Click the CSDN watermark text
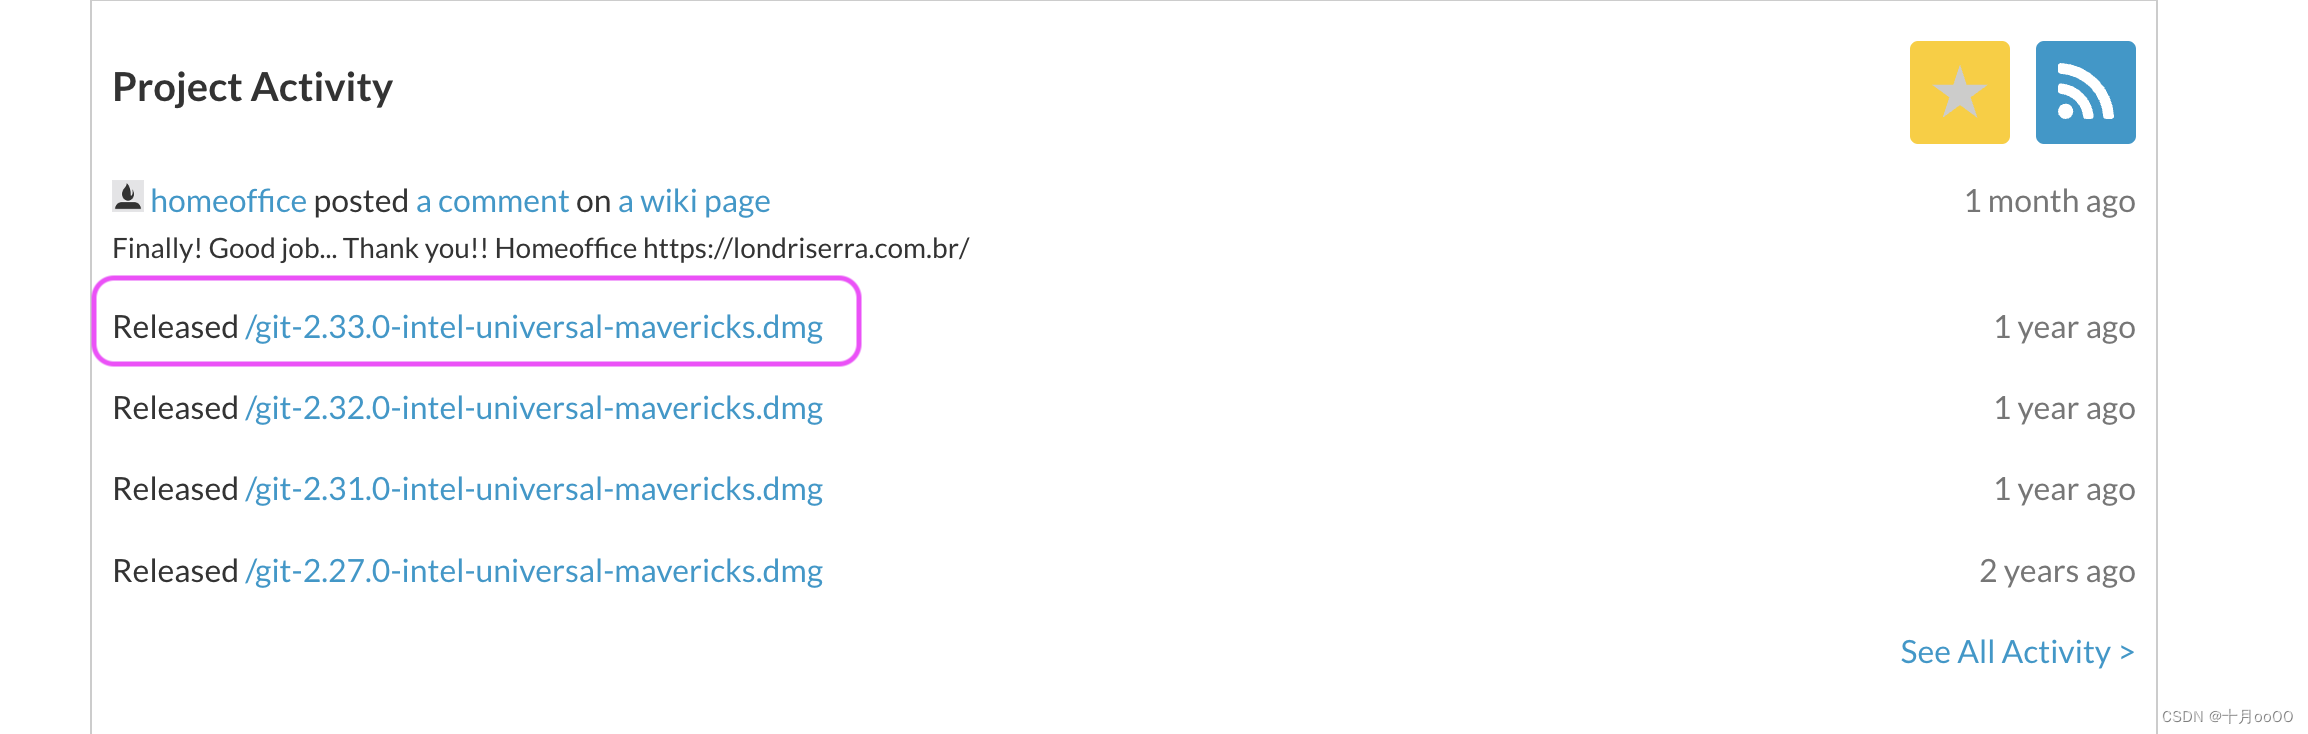 point(2227,717)
